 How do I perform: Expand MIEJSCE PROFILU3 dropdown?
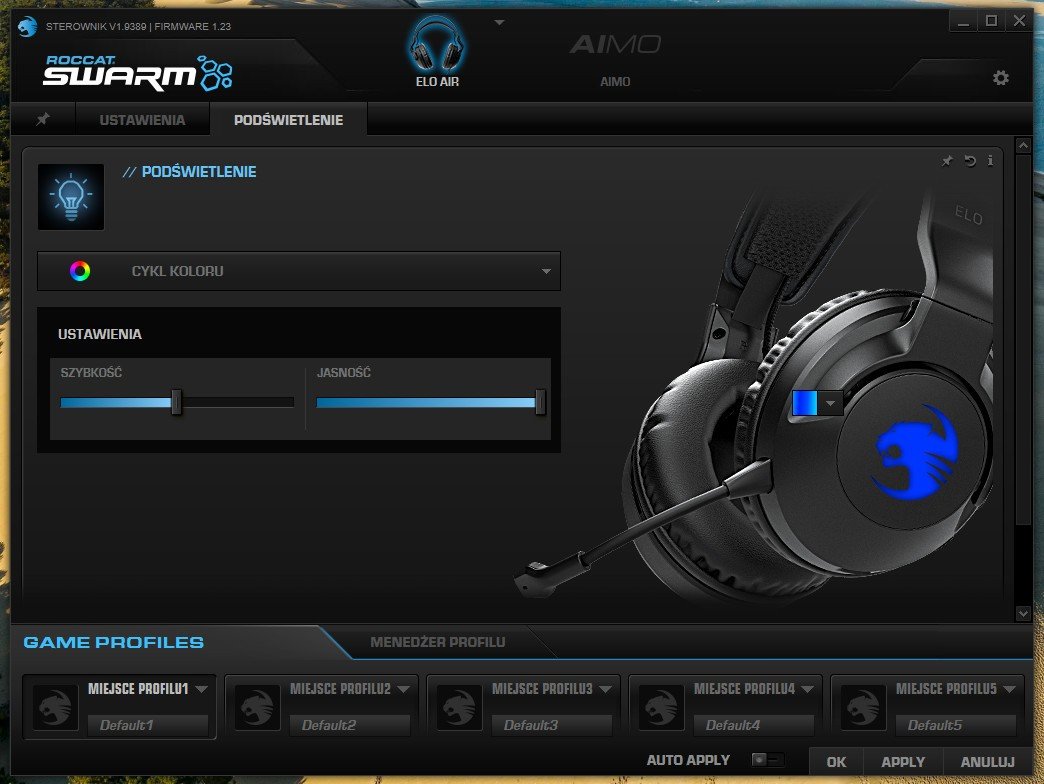point(605,689)
